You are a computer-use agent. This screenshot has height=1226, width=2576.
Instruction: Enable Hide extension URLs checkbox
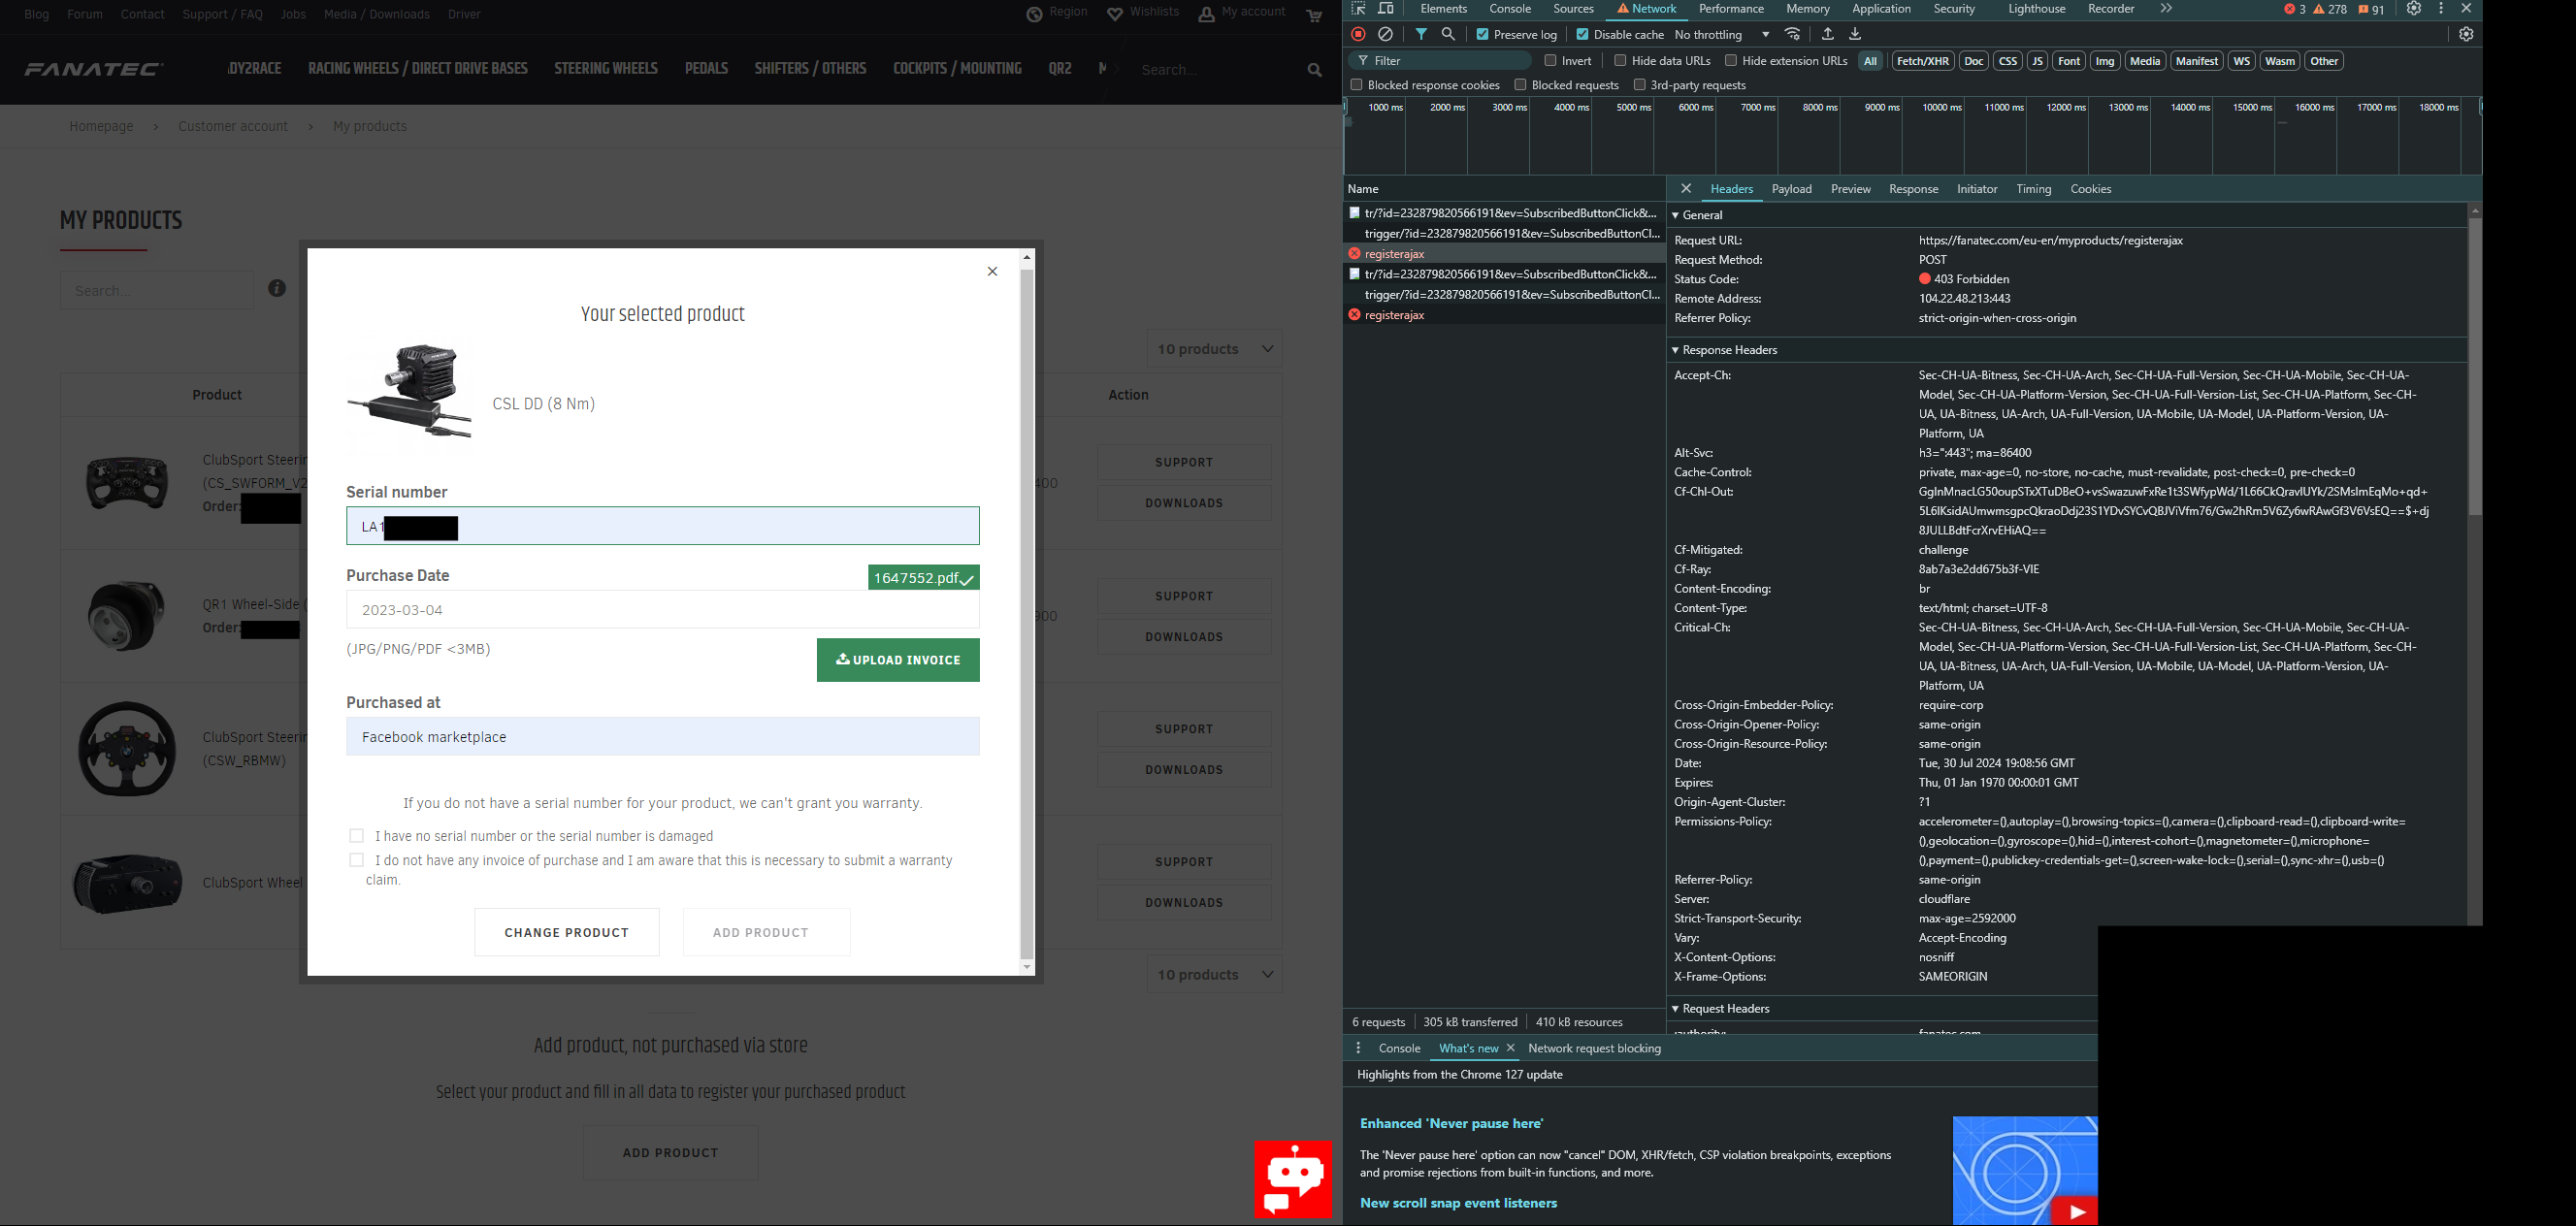[1730, 61]
